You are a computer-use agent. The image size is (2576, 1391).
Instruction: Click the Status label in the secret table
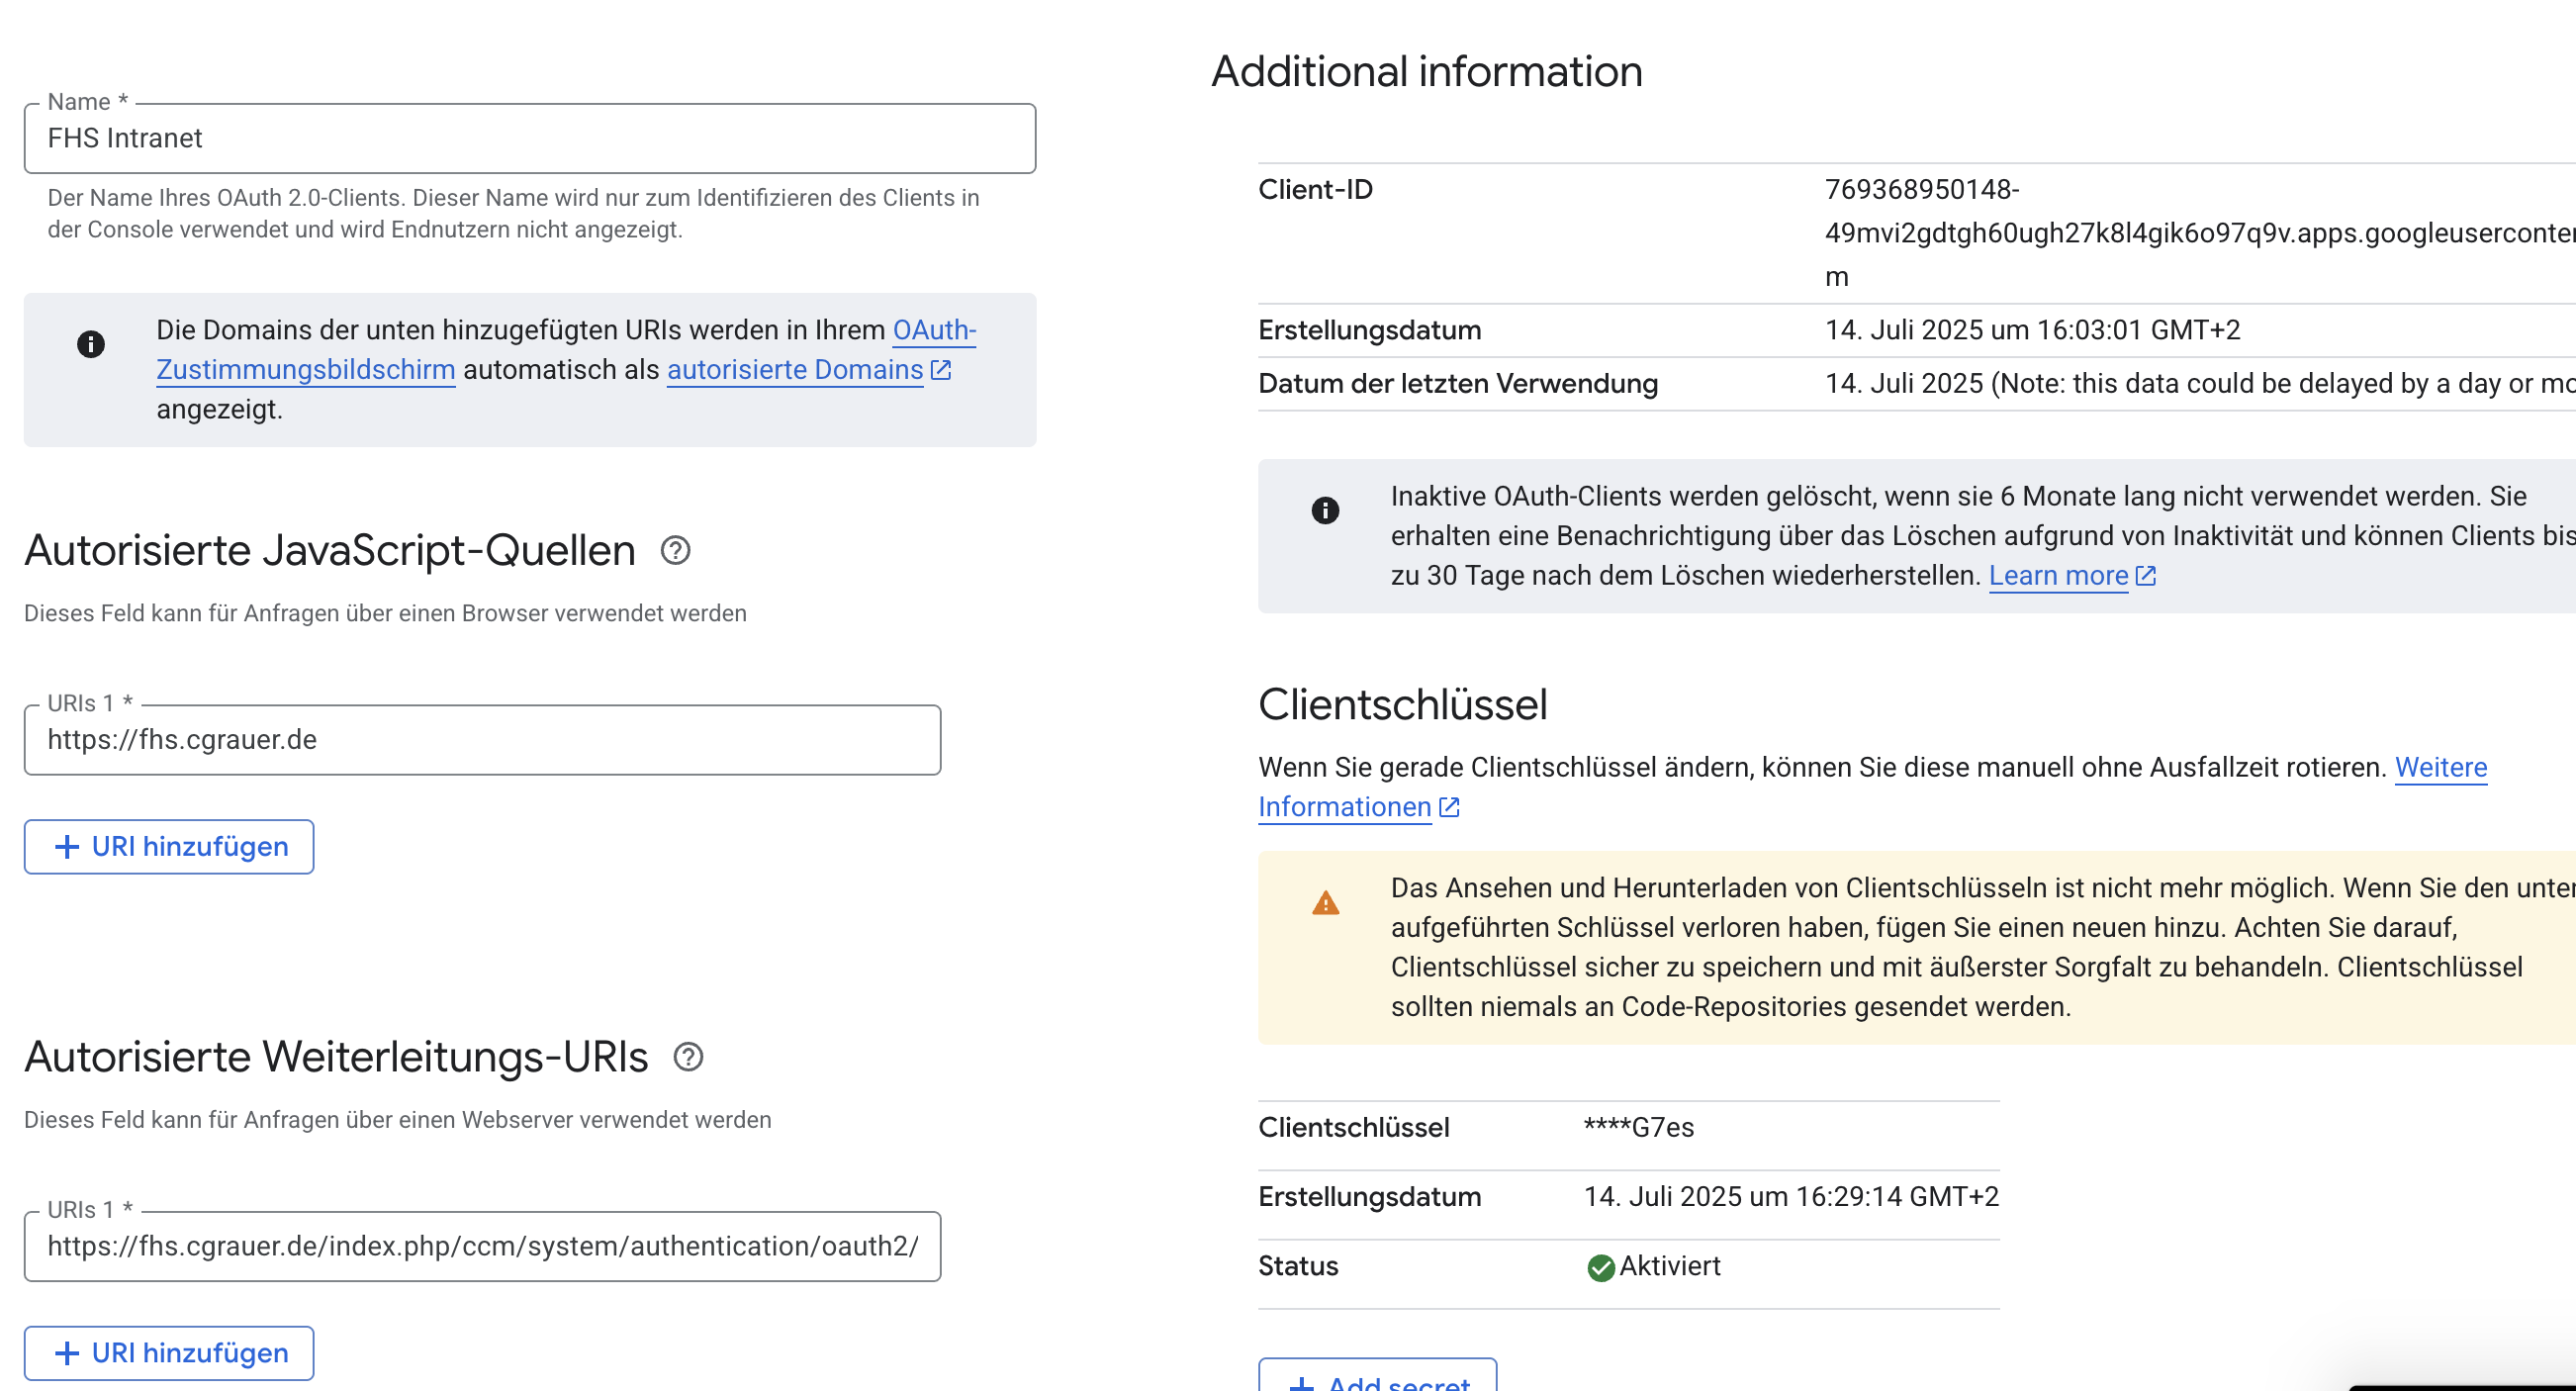pyautogui.click(x=1298, y=1266)
